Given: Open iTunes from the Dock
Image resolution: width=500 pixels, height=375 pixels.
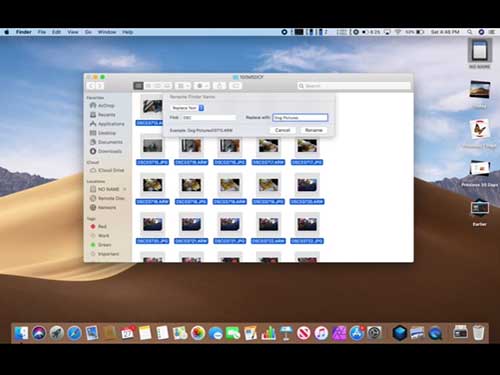Looking at the screenshot, I should click(x=321, y=333).
